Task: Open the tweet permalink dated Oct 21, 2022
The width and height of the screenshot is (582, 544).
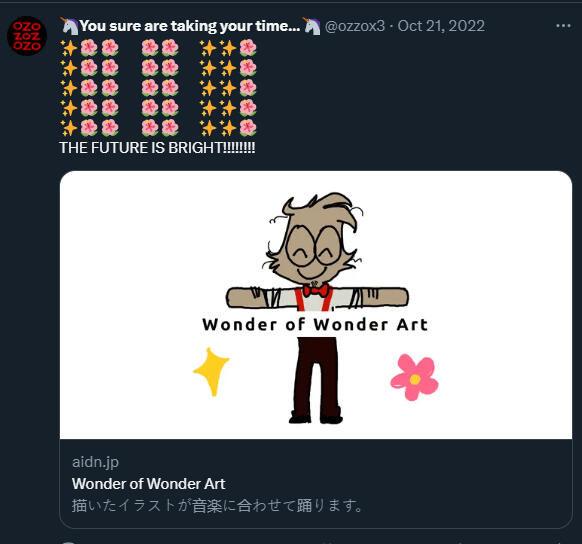Action: (x=441, y=26)
